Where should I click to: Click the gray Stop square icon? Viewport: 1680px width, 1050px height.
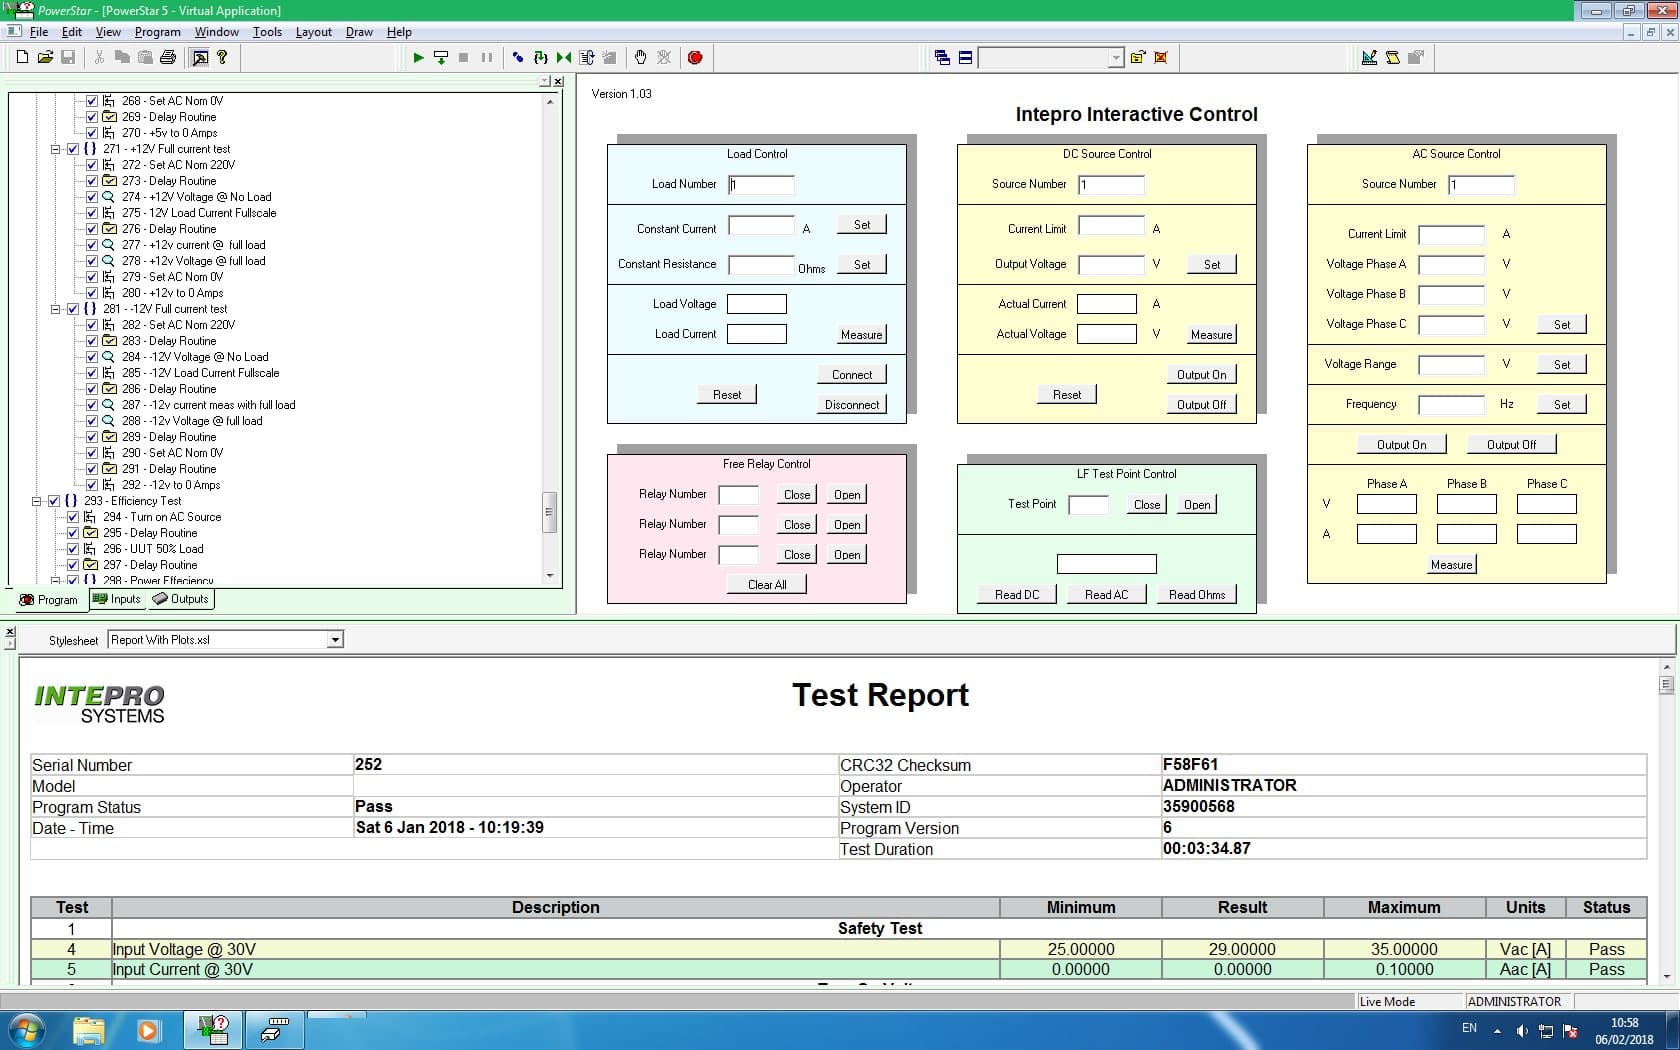(x=463, y=57)
